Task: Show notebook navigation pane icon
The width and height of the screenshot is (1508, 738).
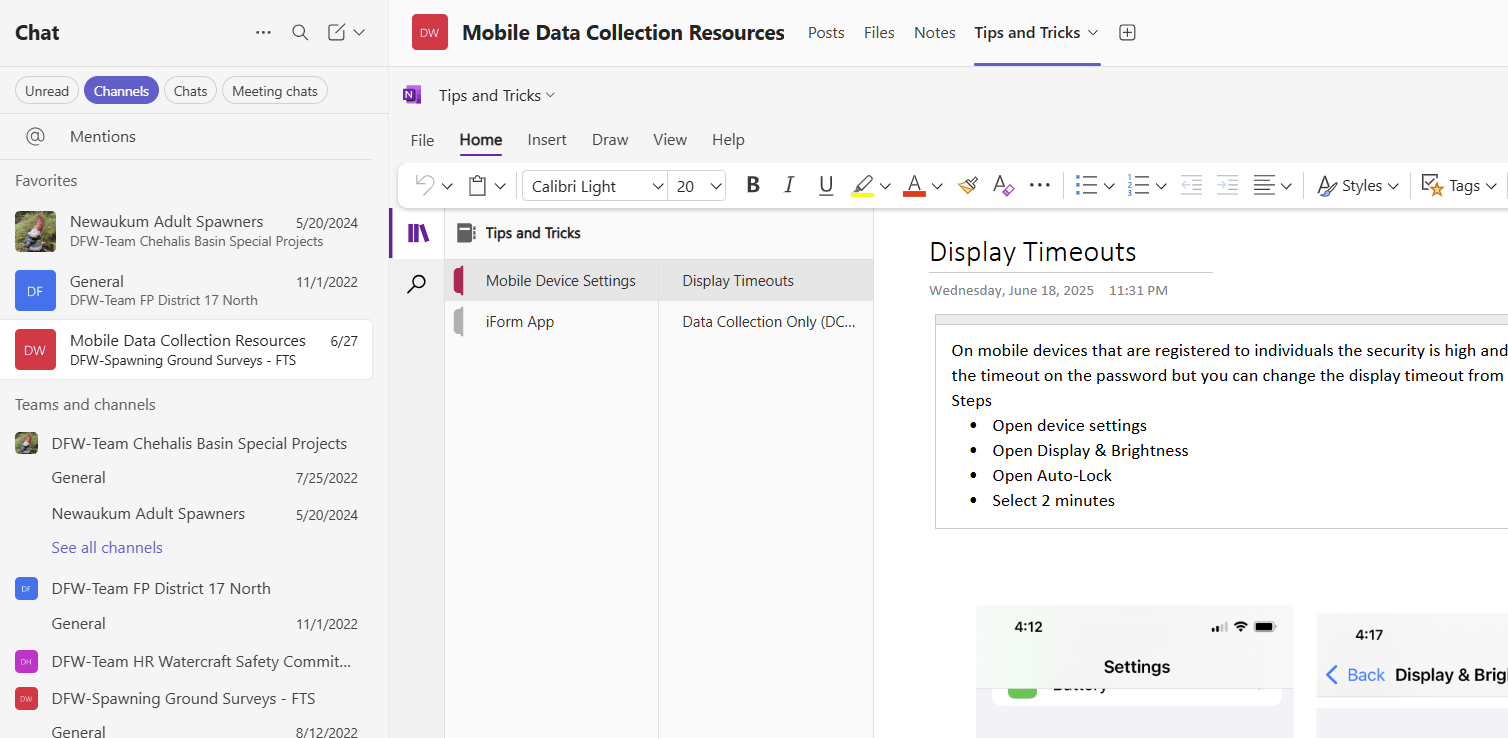Action: 418,233
